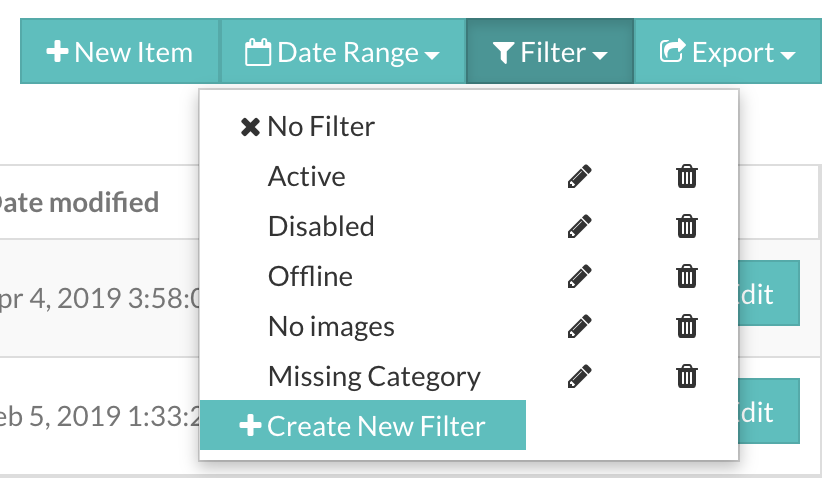Edit the Disabled filter with pencil icon
830x478 pixels.
tap(580, 227)
